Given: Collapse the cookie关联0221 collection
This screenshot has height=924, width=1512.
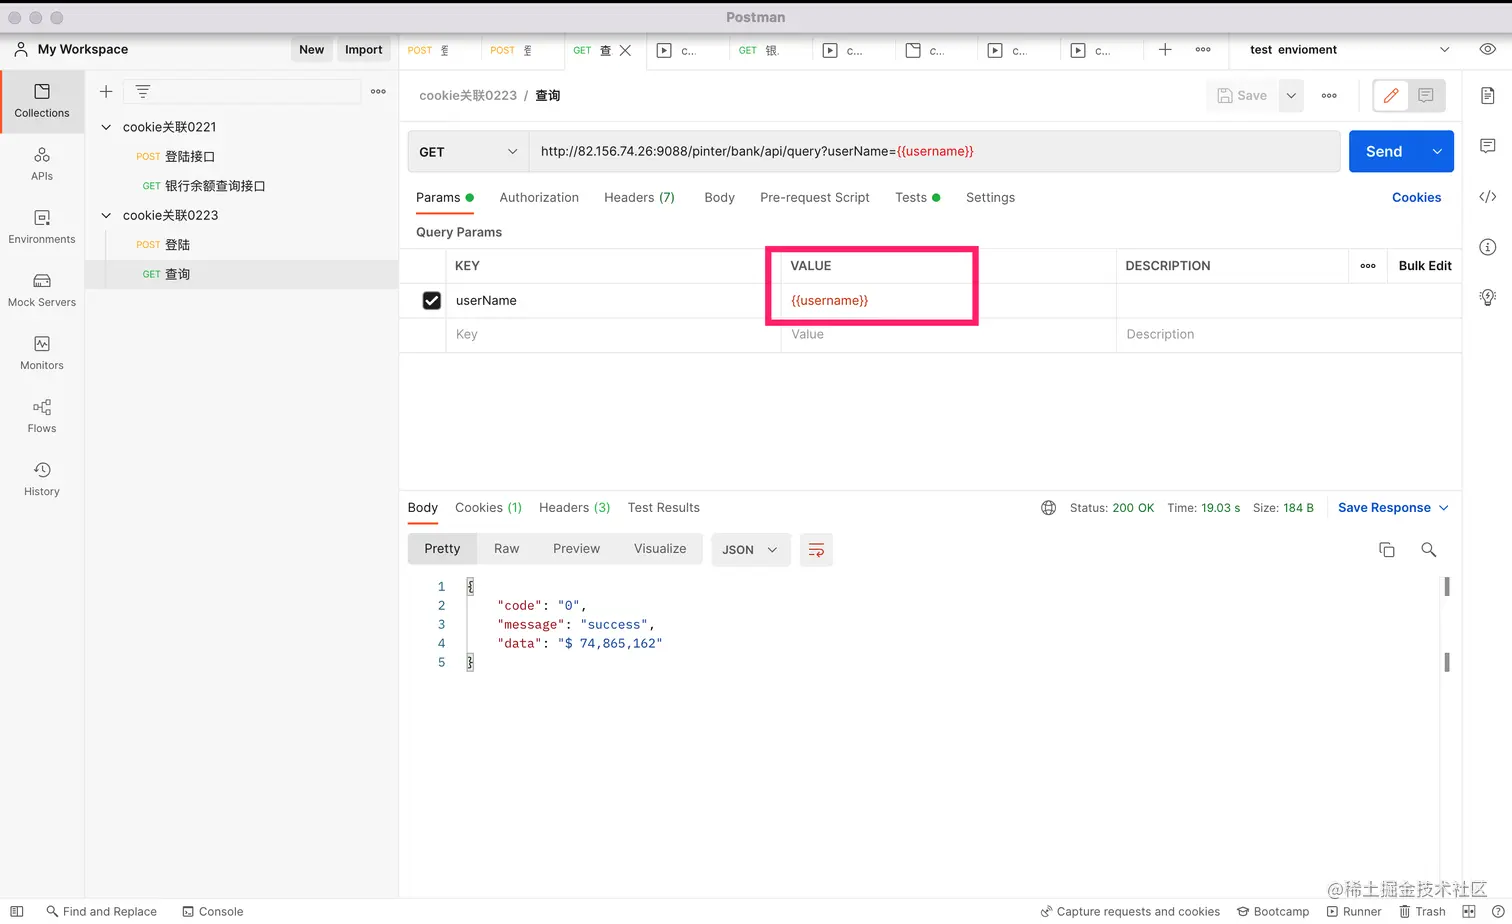Looking at the screenshot, I should pos(106,127).
